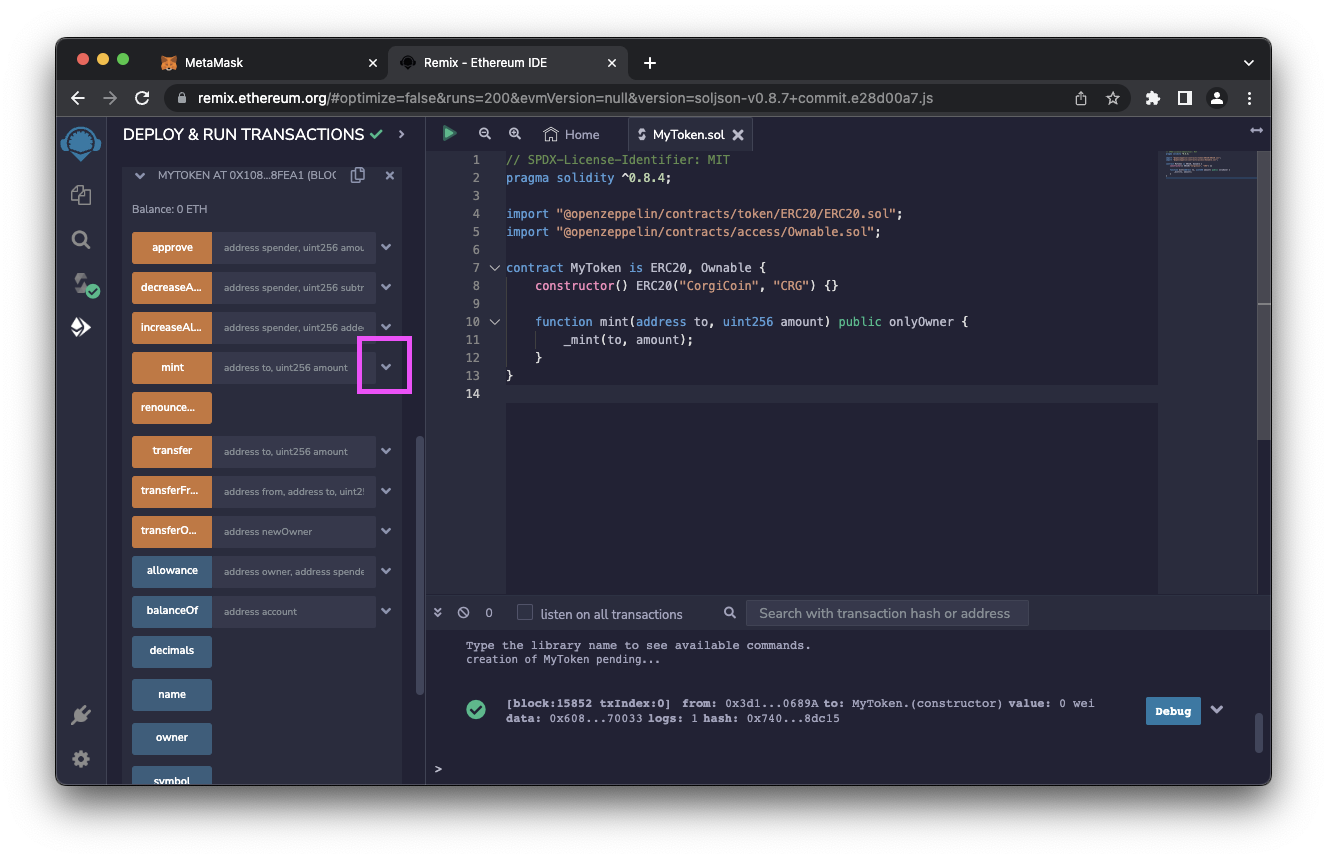The image size is (1327, 859).
Task: Expand the allowance function parameters
Action: [x=386, y=571]
